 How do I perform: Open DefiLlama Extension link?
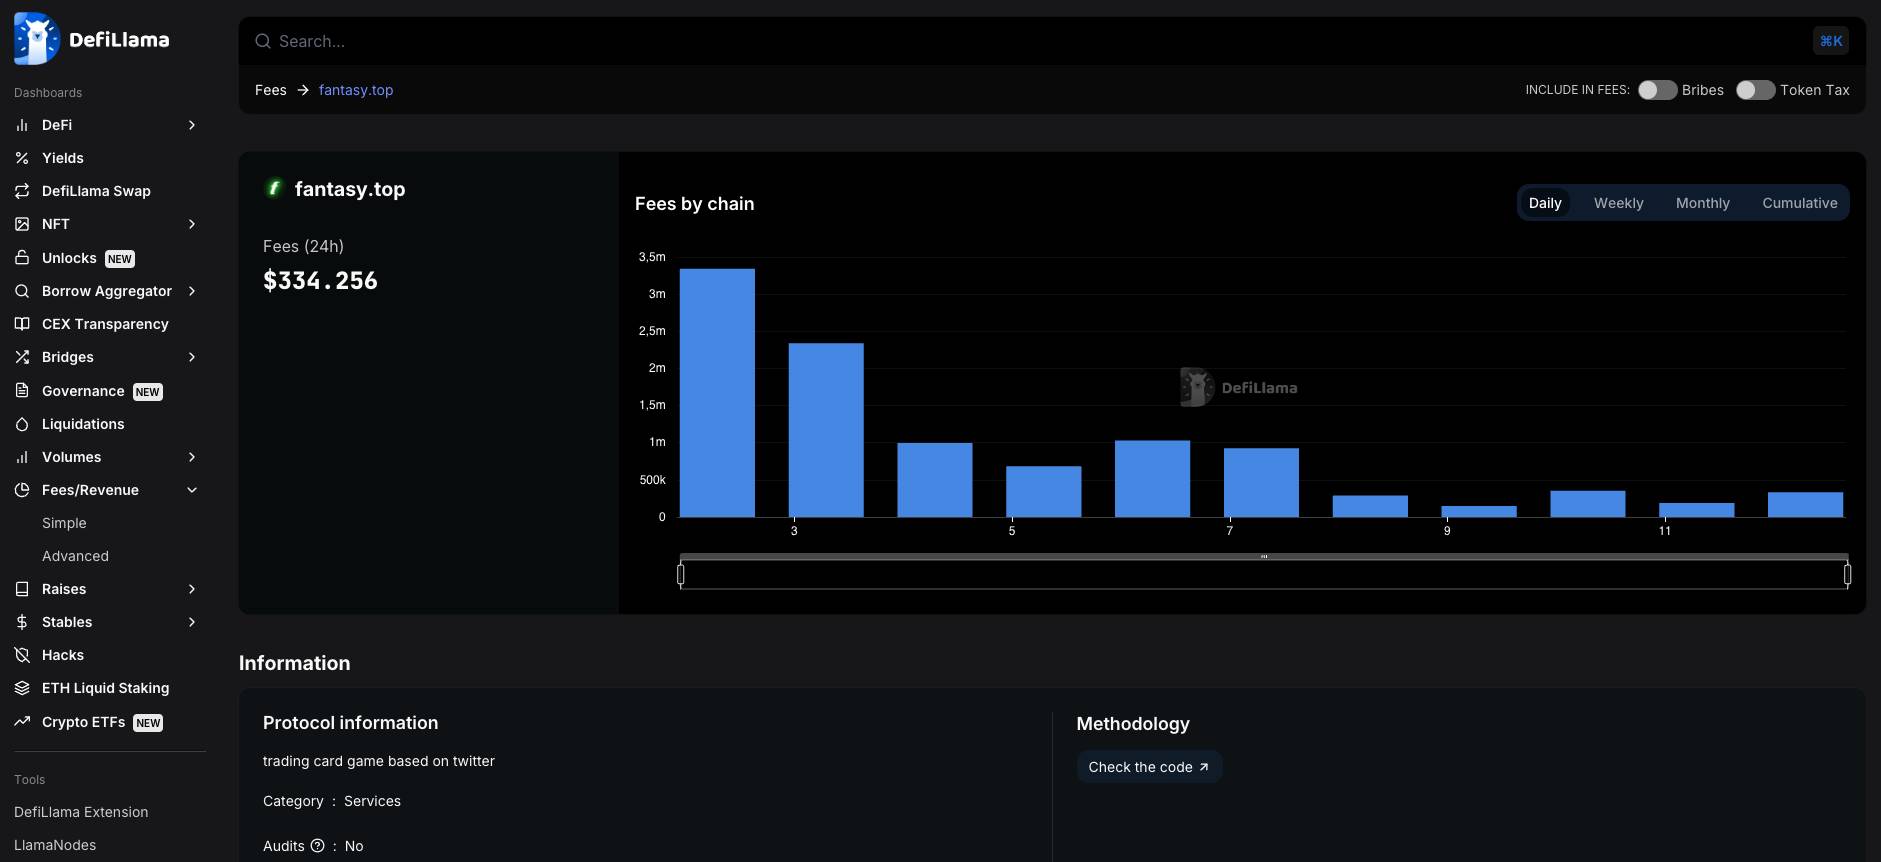pyautogui.click(x=81, y=812)
